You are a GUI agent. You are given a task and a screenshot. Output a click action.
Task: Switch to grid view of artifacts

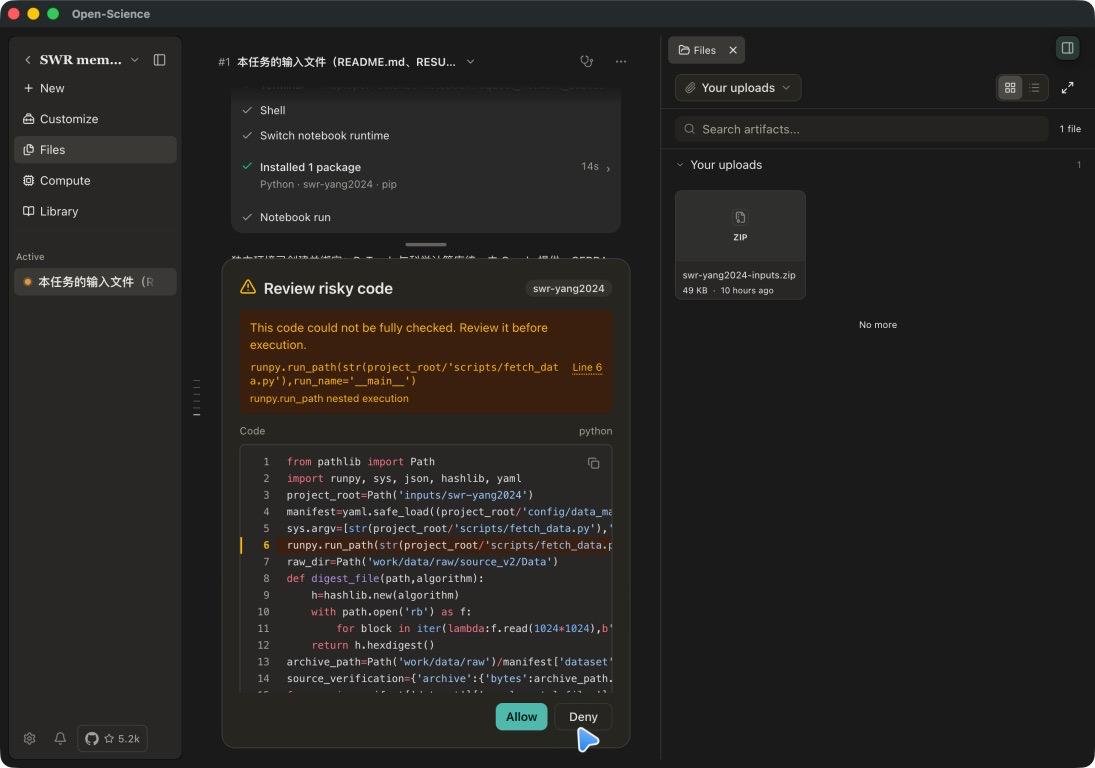[1010, 88]
